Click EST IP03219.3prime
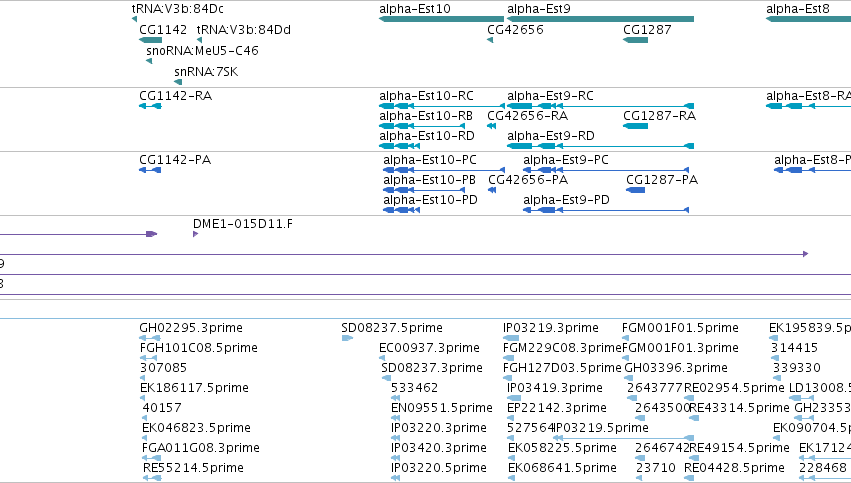 click(550, 328)
